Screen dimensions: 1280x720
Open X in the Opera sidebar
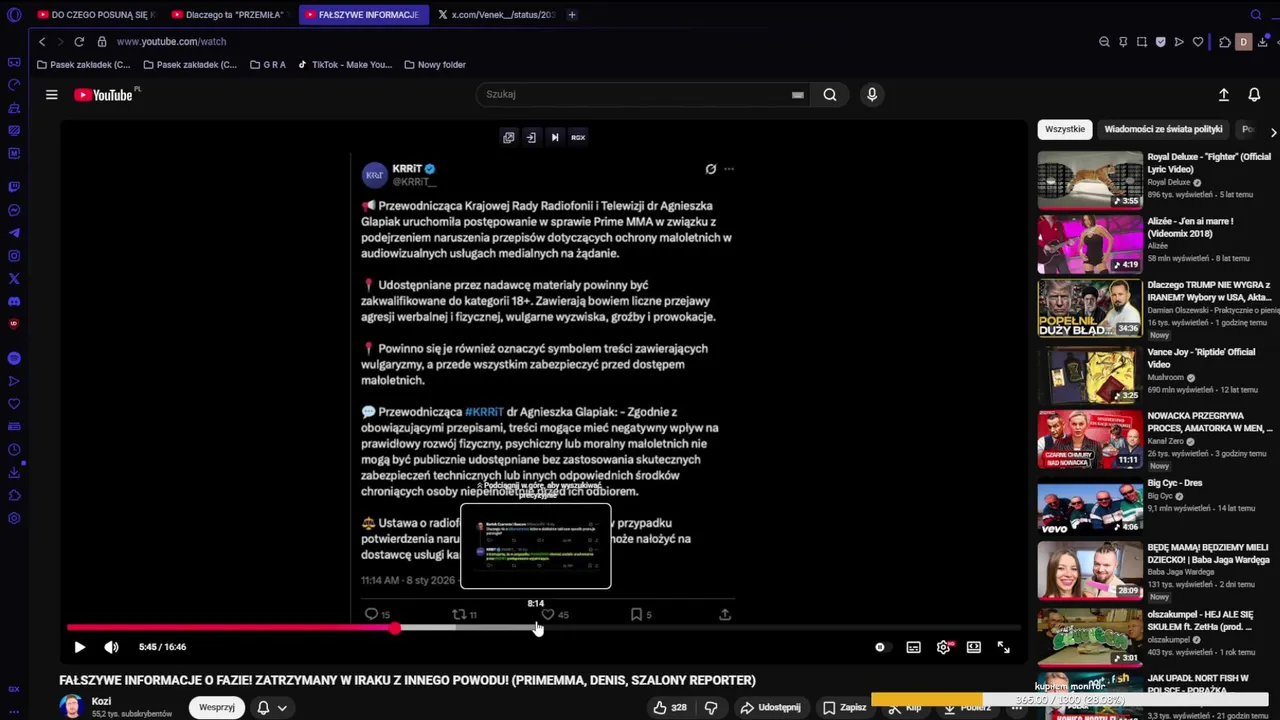[x=14, y=279]
